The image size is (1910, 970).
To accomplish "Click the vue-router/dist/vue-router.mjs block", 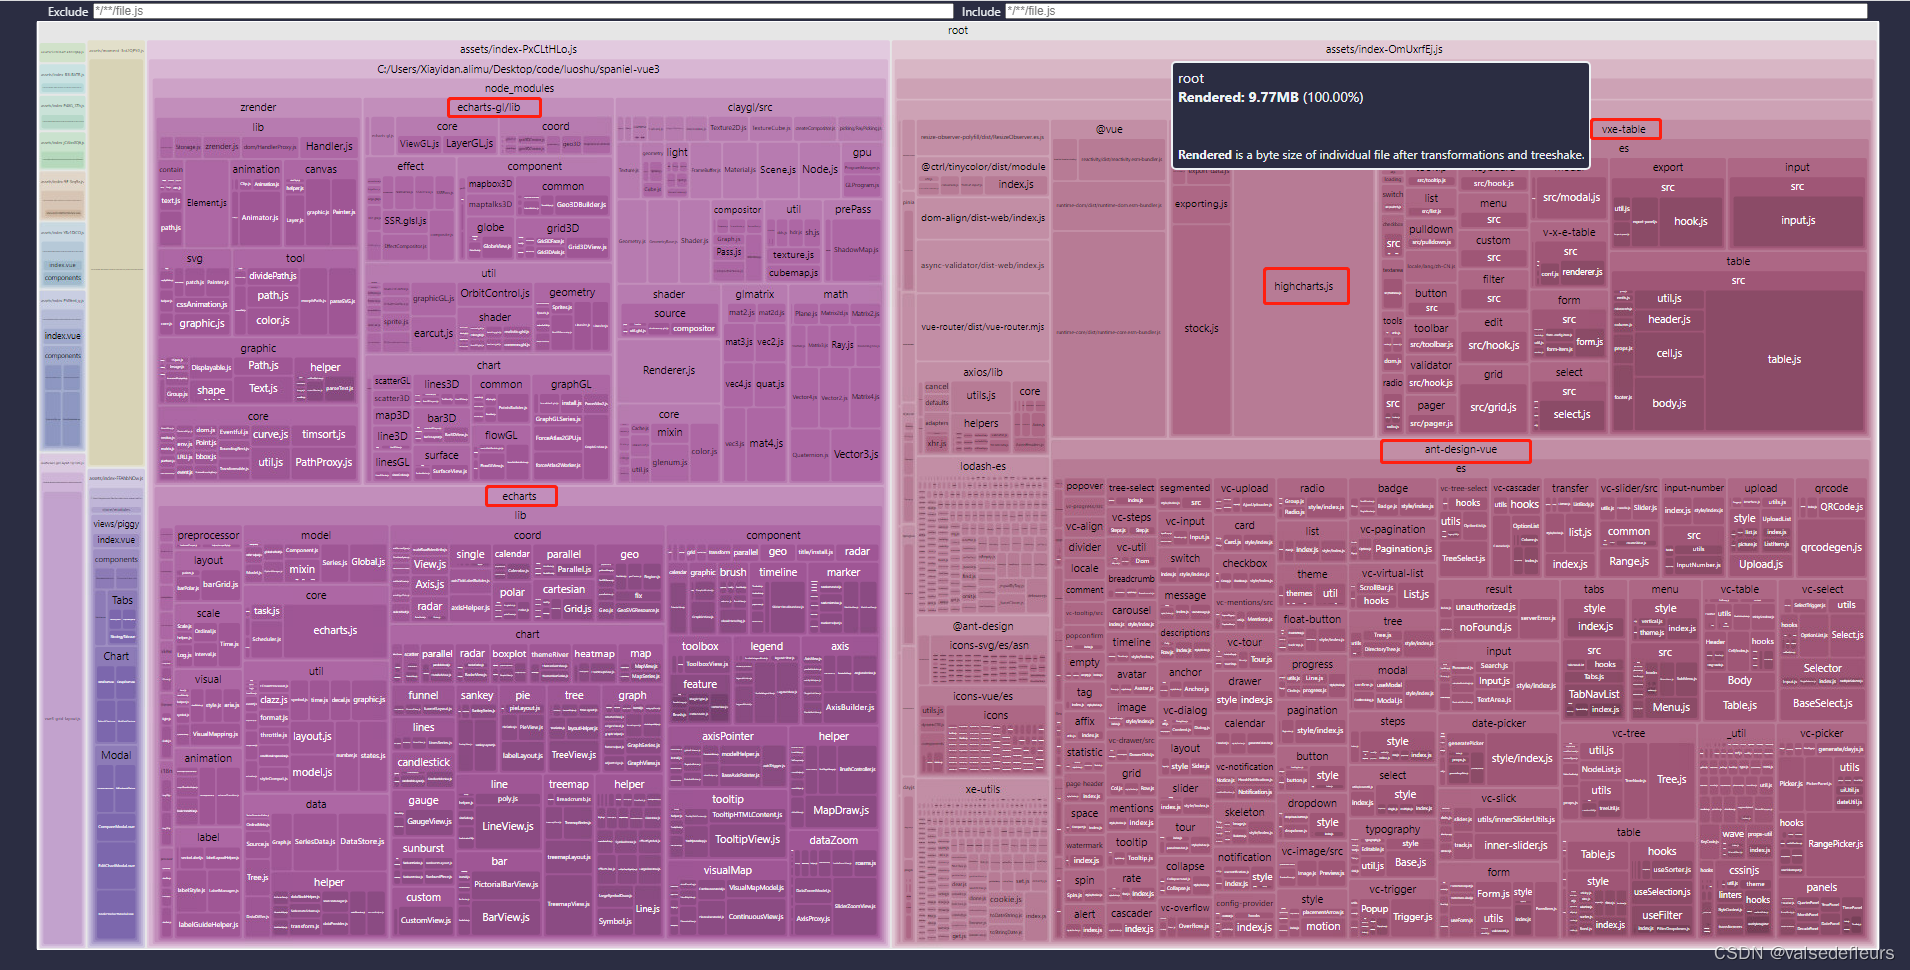I will click(982, 327).
